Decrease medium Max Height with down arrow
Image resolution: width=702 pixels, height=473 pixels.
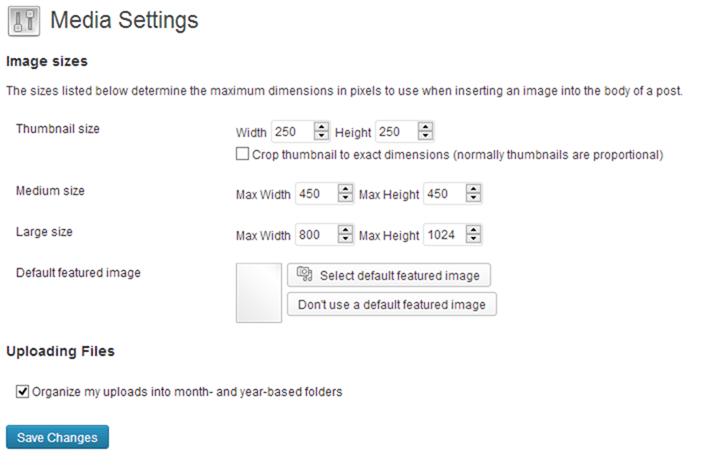click(x=473, y=198)
